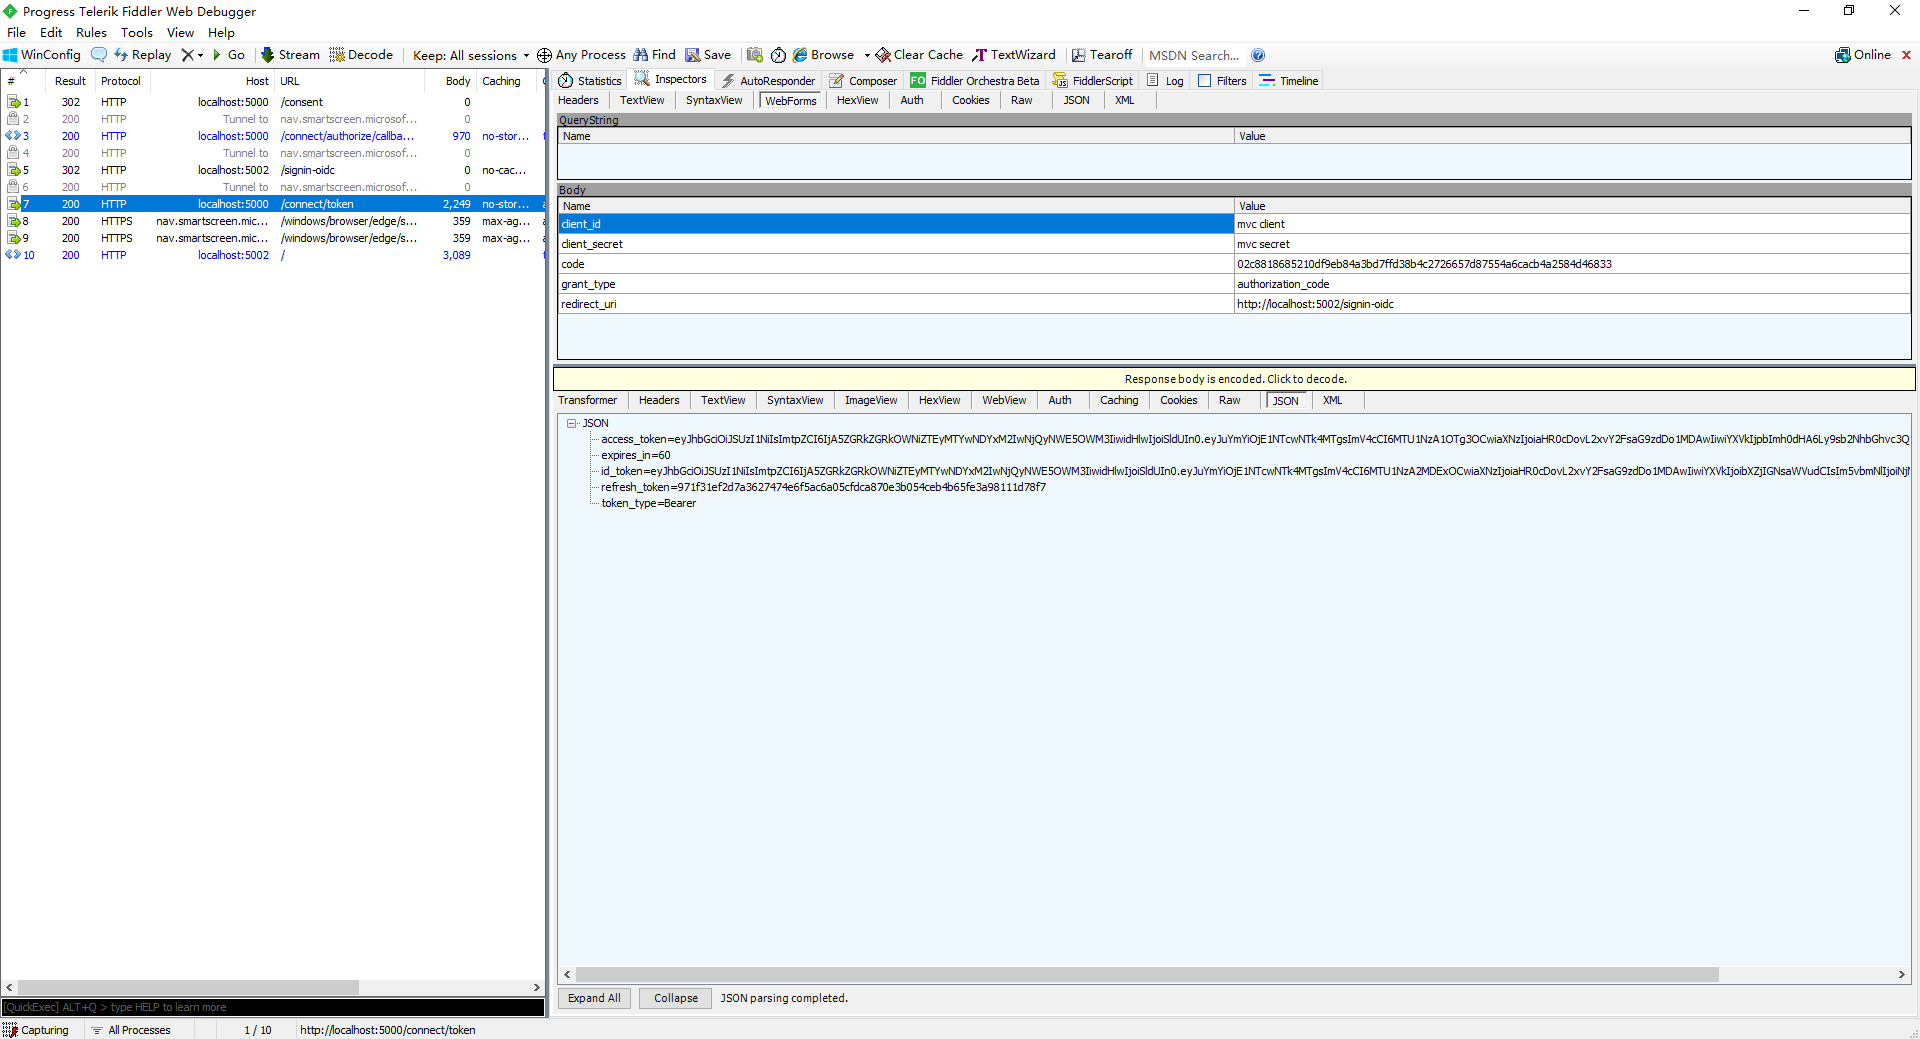Select session 5 /signin-oidc row
Viewport: 1920px width, 1039px height.
coord(272,170)
